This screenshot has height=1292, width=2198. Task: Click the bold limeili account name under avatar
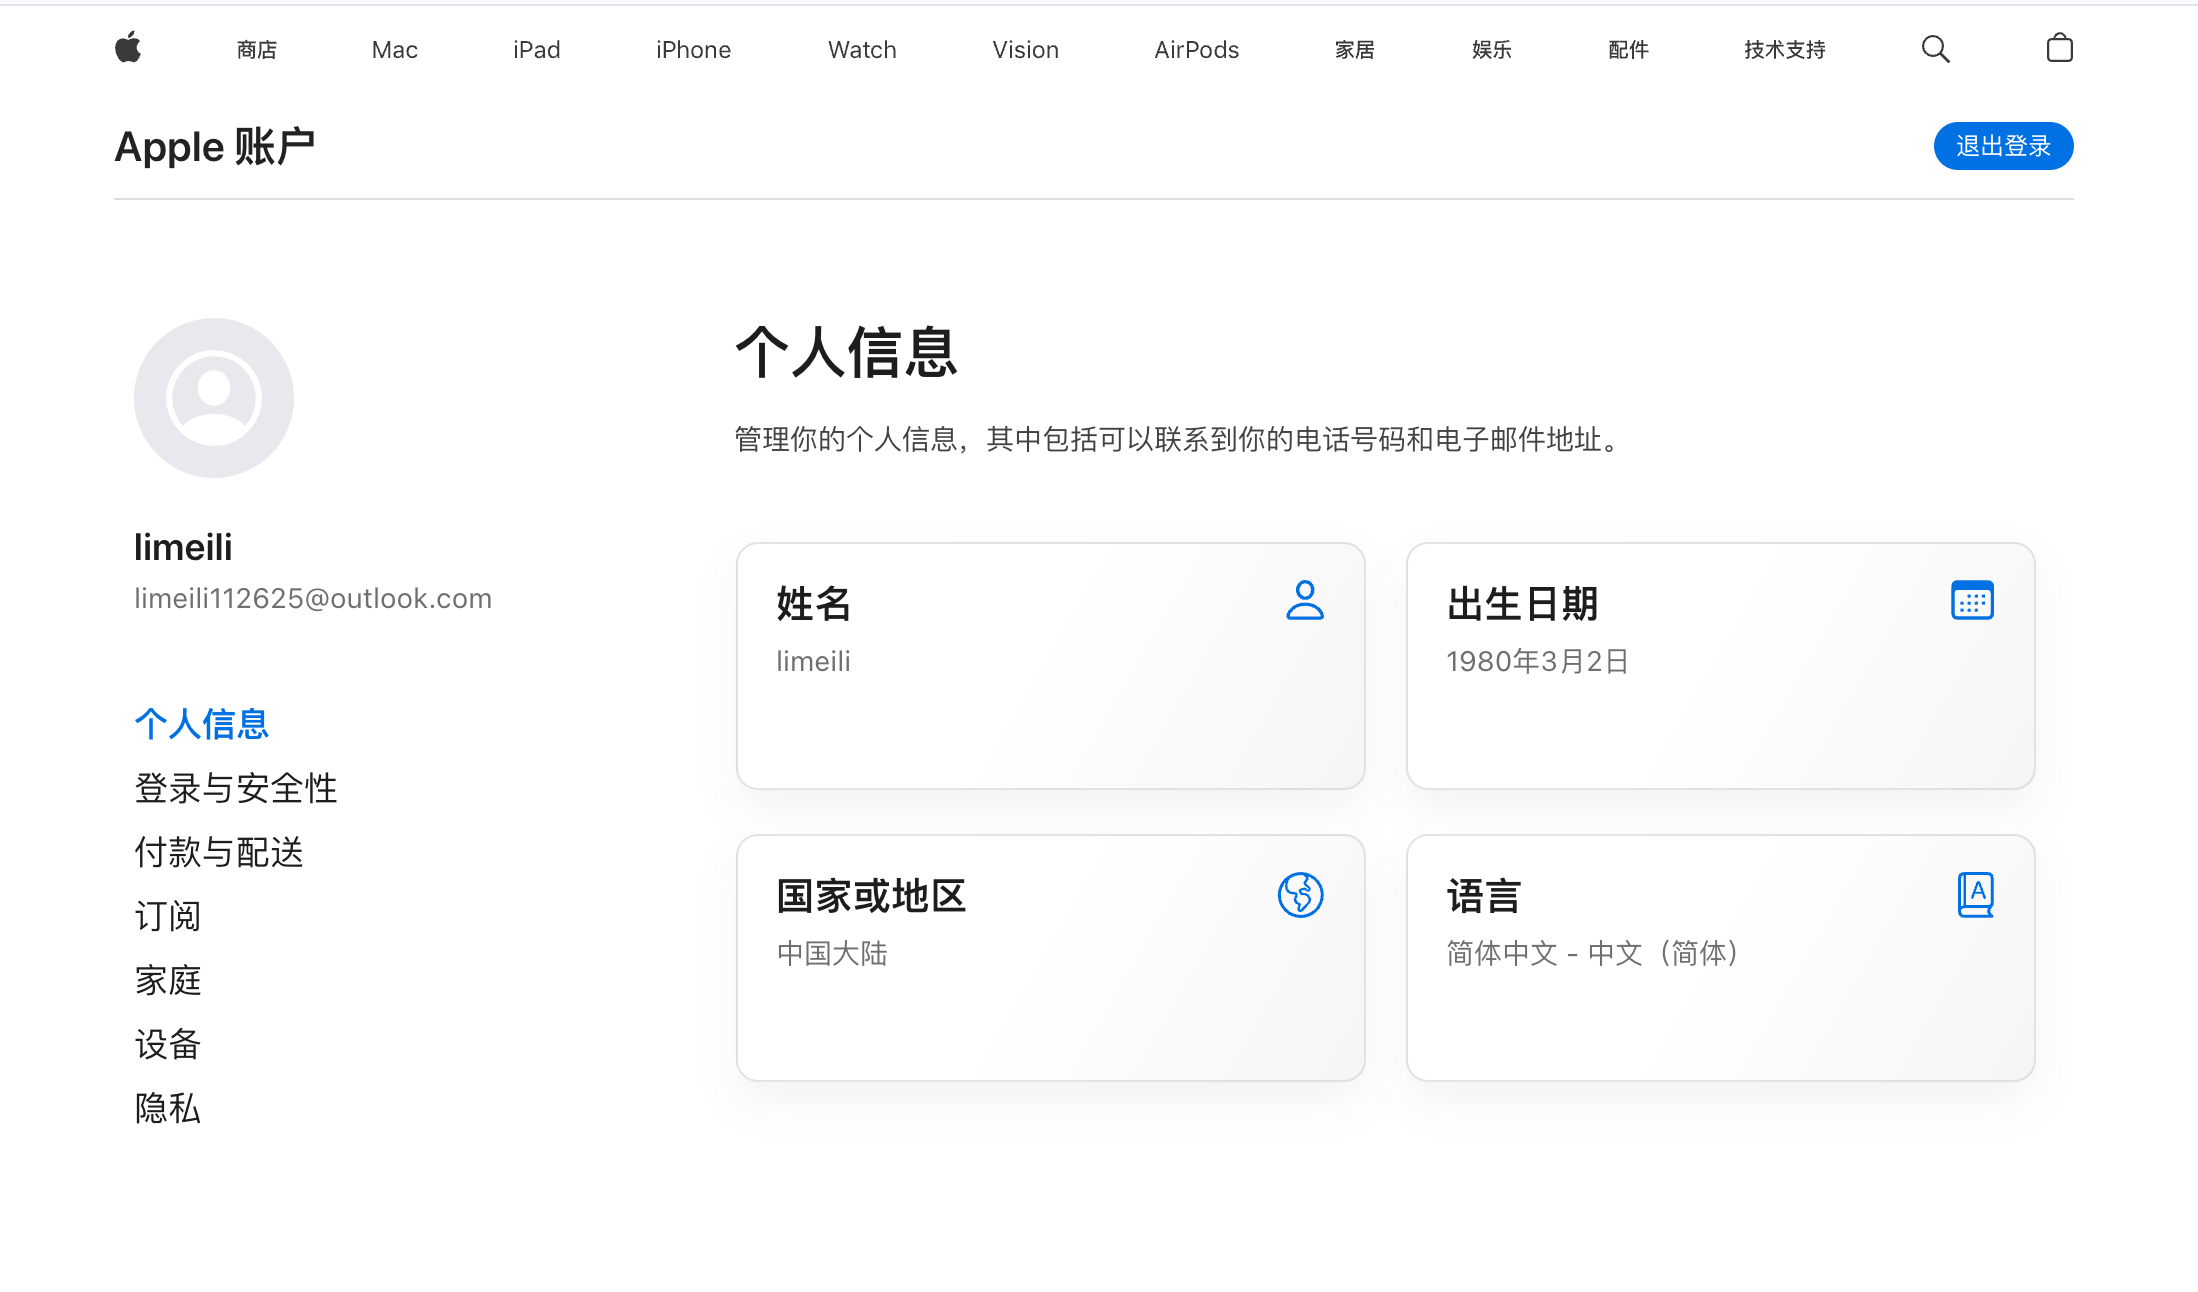183,547
